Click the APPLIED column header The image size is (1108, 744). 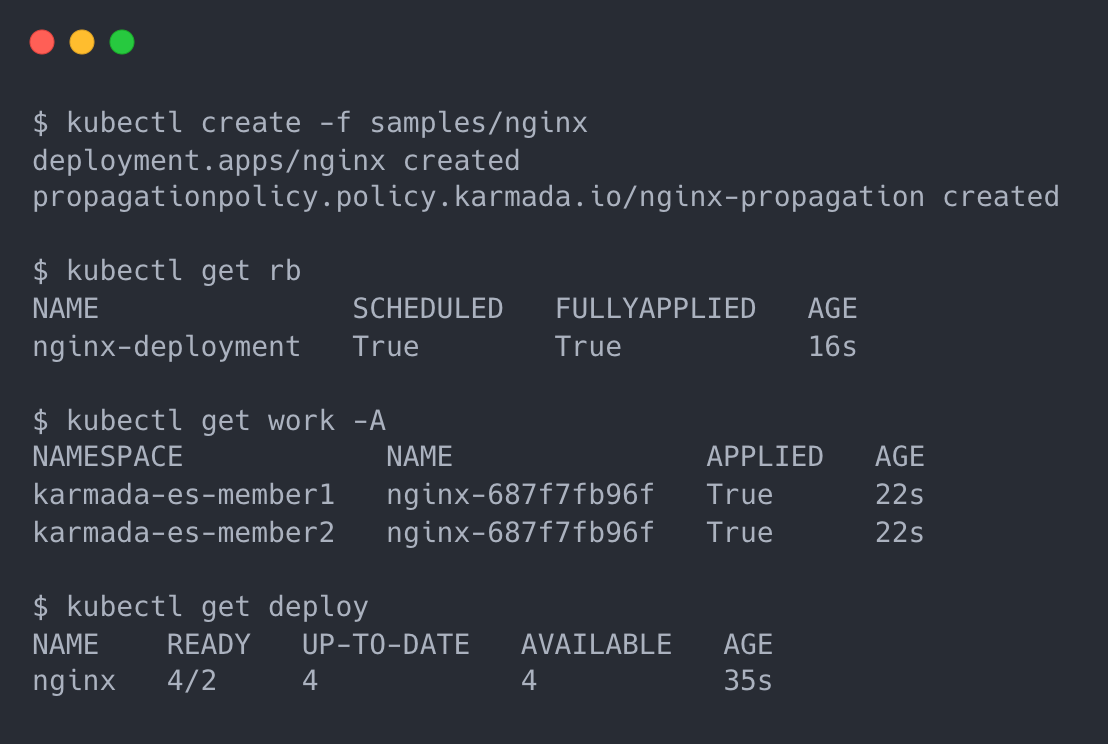click(764, 457)
